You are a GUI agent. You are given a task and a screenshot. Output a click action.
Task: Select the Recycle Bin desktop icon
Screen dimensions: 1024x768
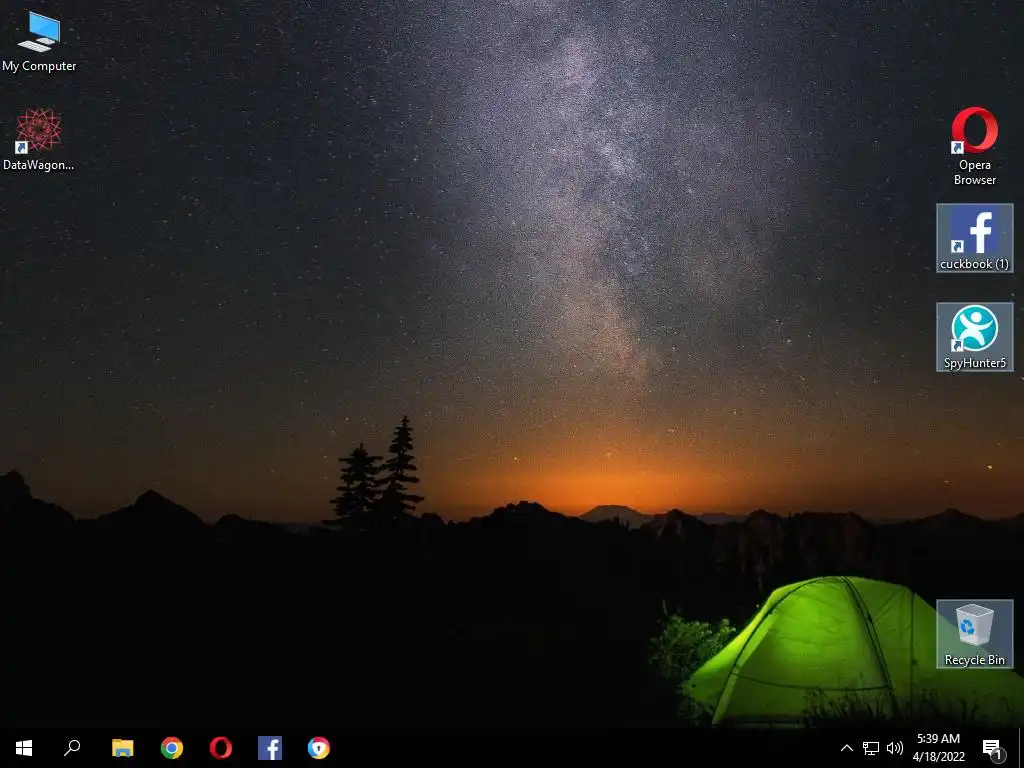click(974, 633)
